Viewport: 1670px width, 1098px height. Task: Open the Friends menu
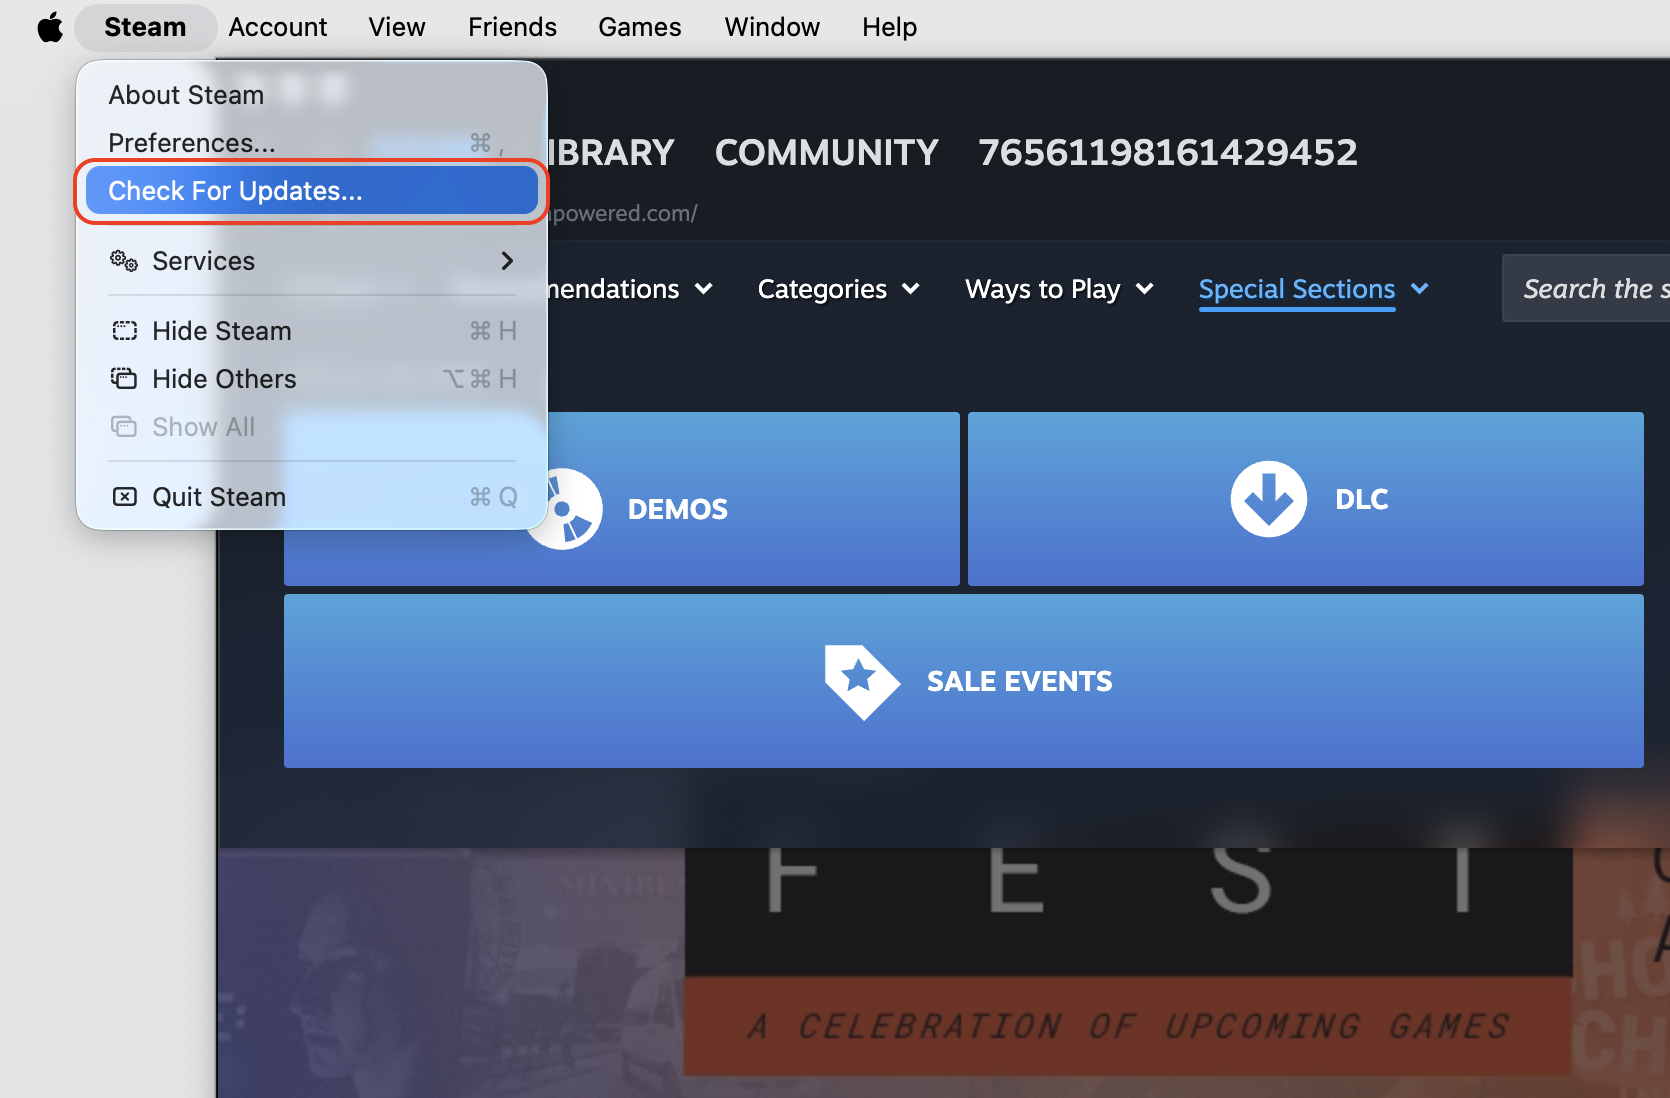(x=512, y=27)
